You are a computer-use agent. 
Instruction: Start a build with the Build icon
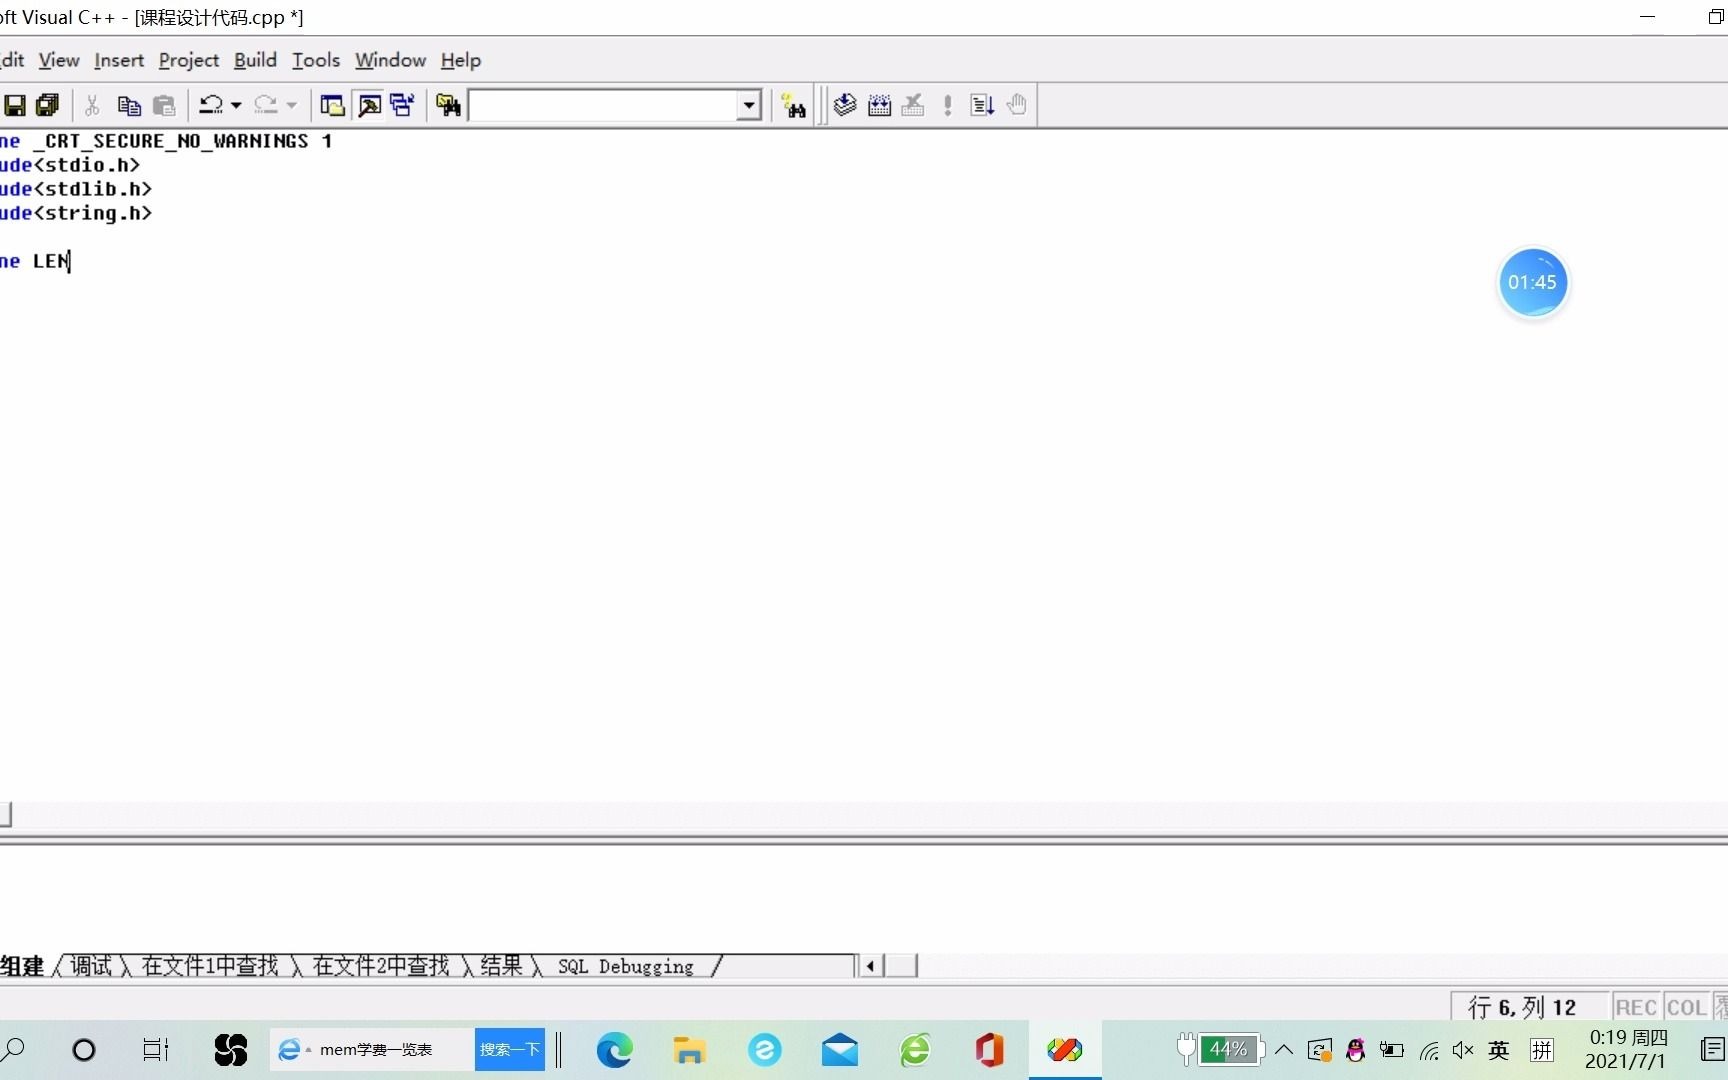pos(878,105)
